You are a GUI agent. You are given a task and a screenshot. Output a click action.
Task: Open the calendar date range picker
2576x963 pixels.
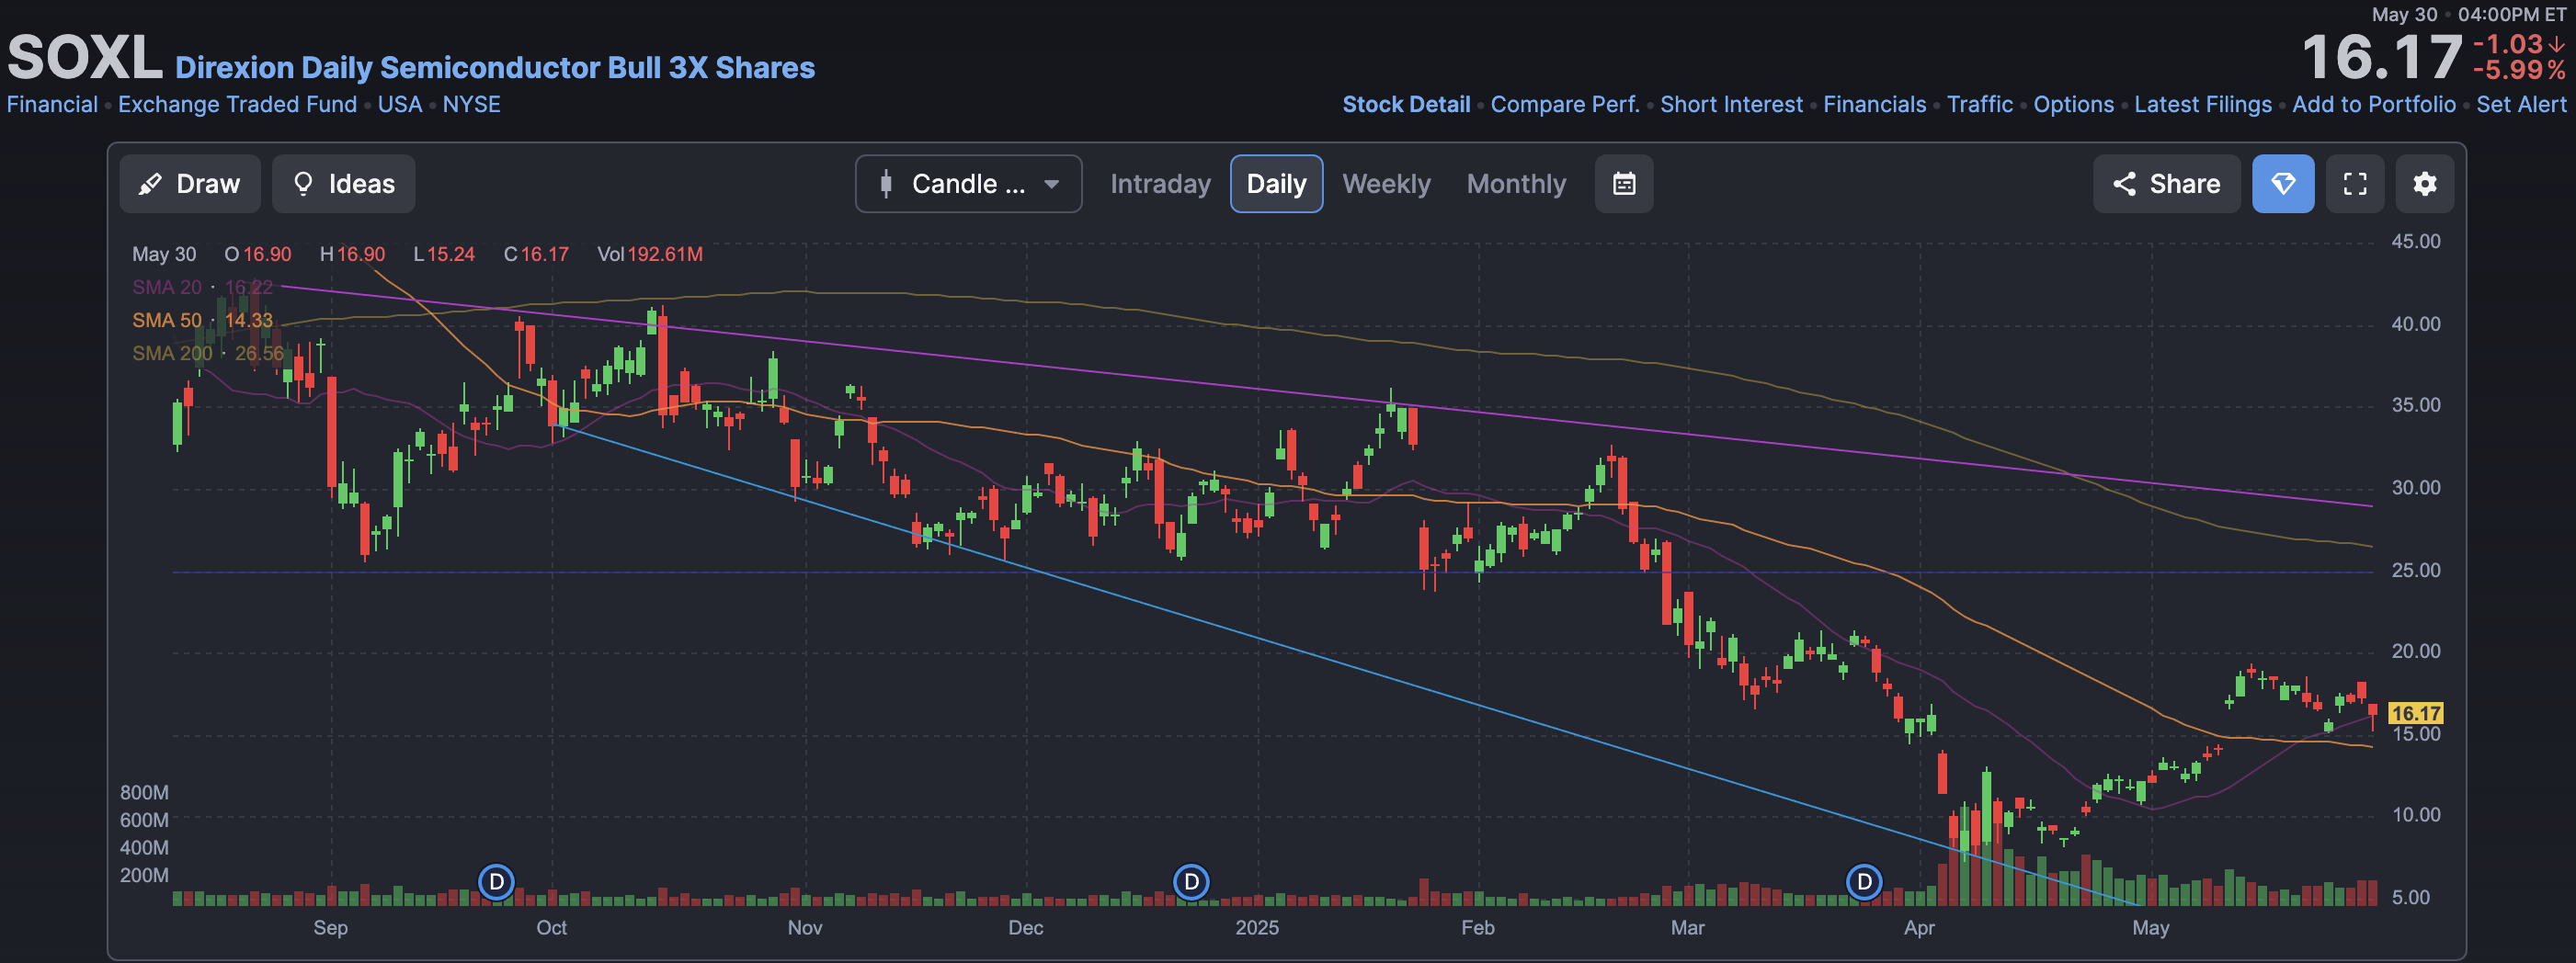pos(1624,184)
